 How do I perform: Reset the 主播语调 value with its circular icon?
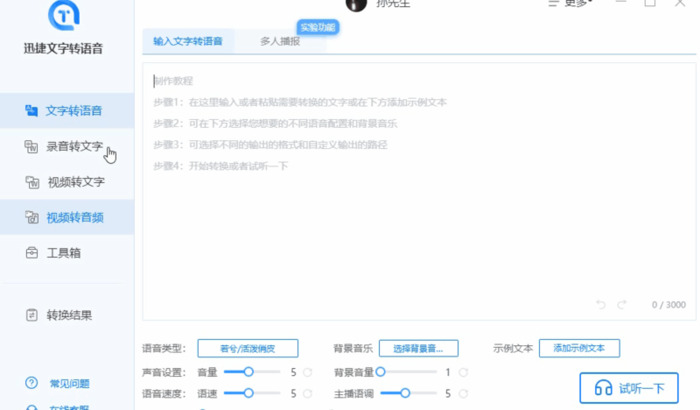(x=463, y=393)
